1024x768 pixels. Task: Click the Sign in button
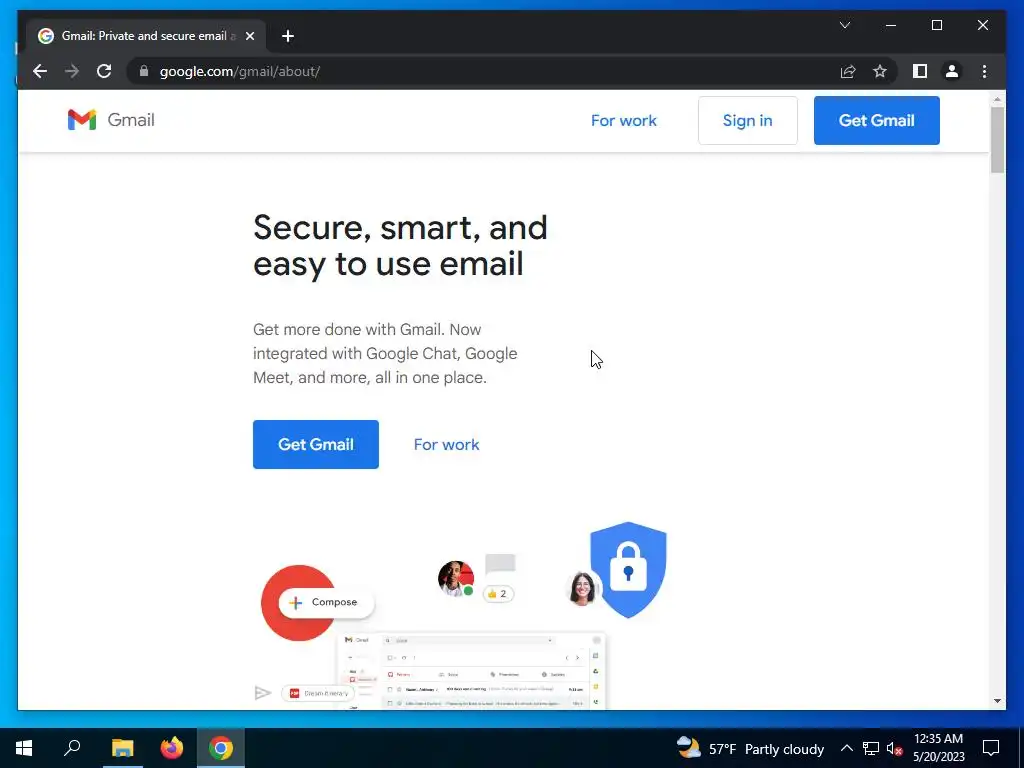[x=747, y=121]
